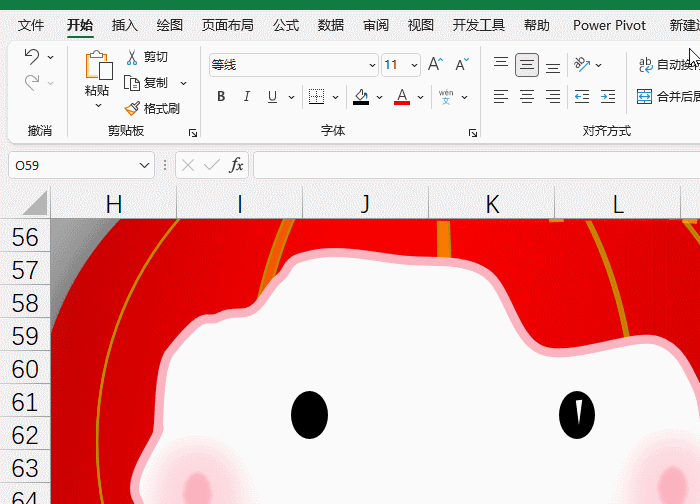Click the cancel entry X icon
This screenshot has height=504, width=700.
(188, 166)
